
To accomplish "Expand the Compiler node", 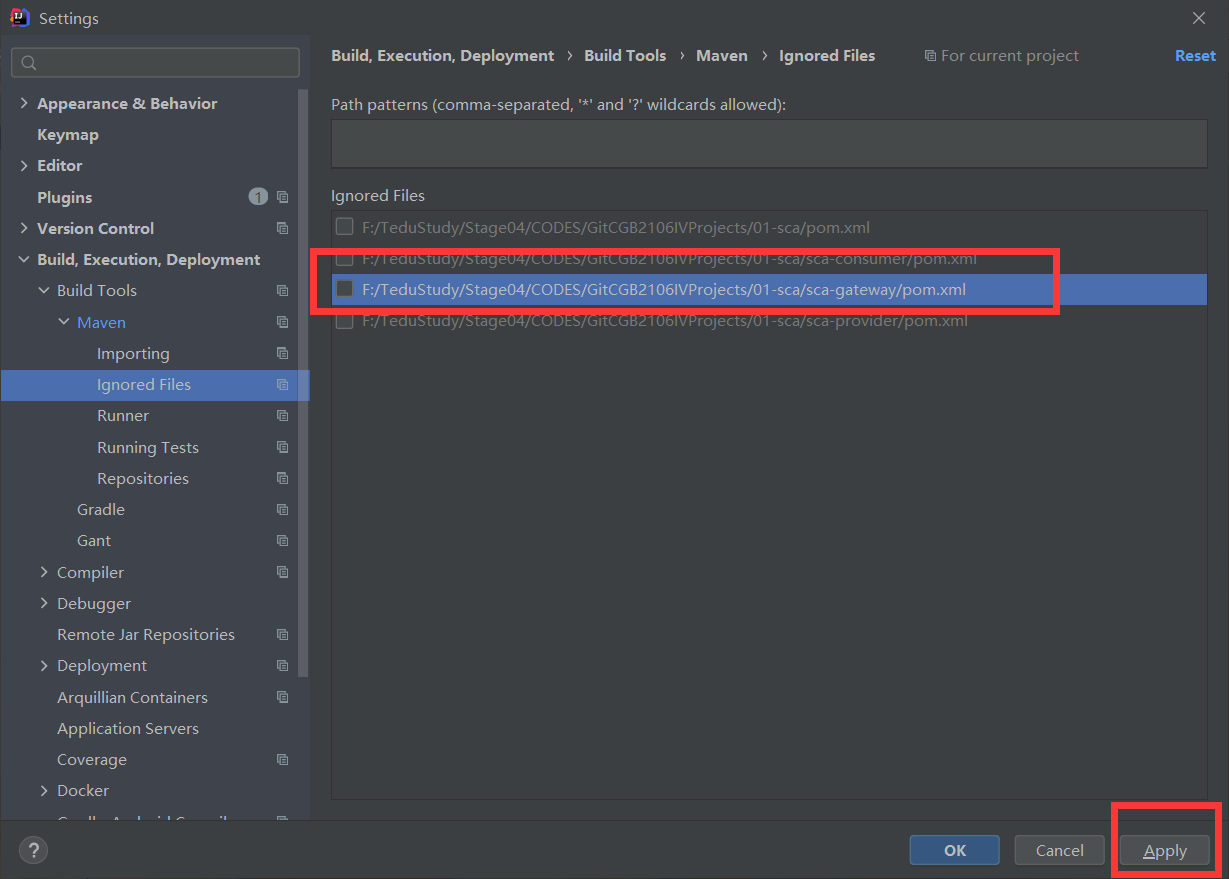I will pos(44,572).
